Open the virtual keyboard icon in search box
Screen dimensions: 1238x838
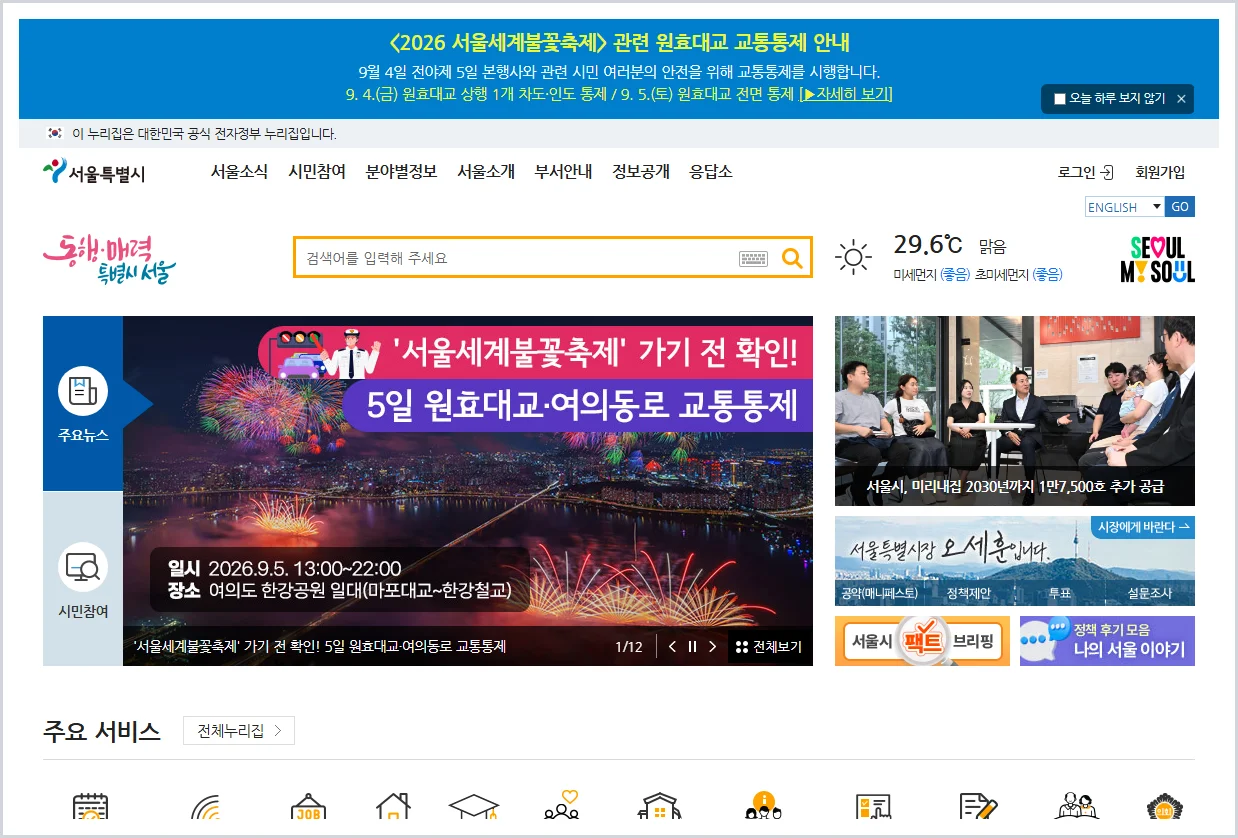click(x=753, y=258)
